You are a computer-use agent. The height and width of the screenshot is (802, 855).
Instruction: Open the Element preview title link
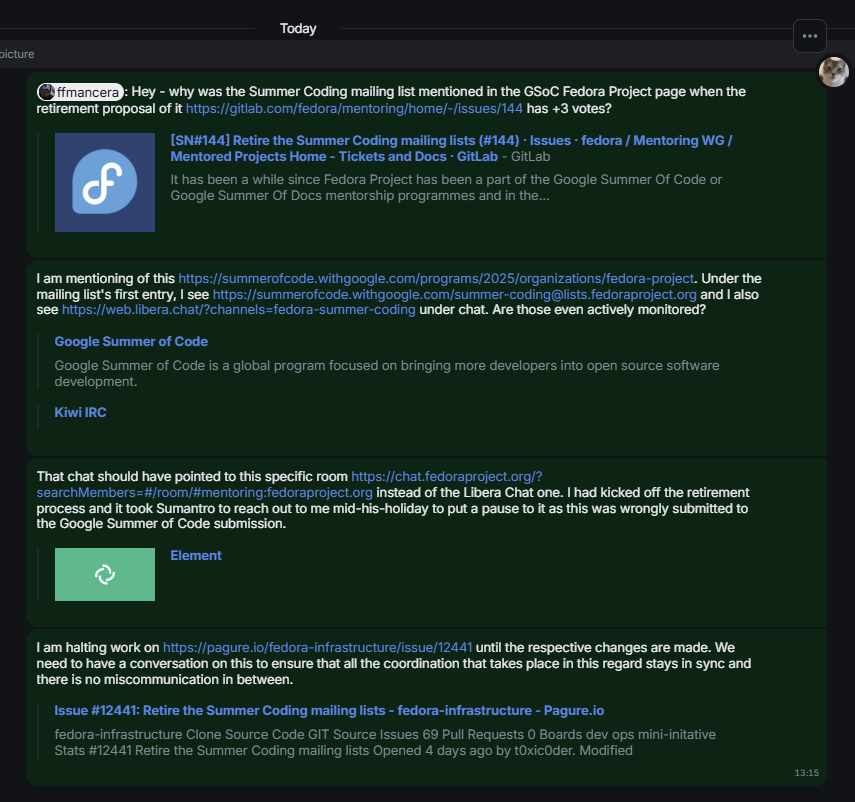click(x=196, y=556)
